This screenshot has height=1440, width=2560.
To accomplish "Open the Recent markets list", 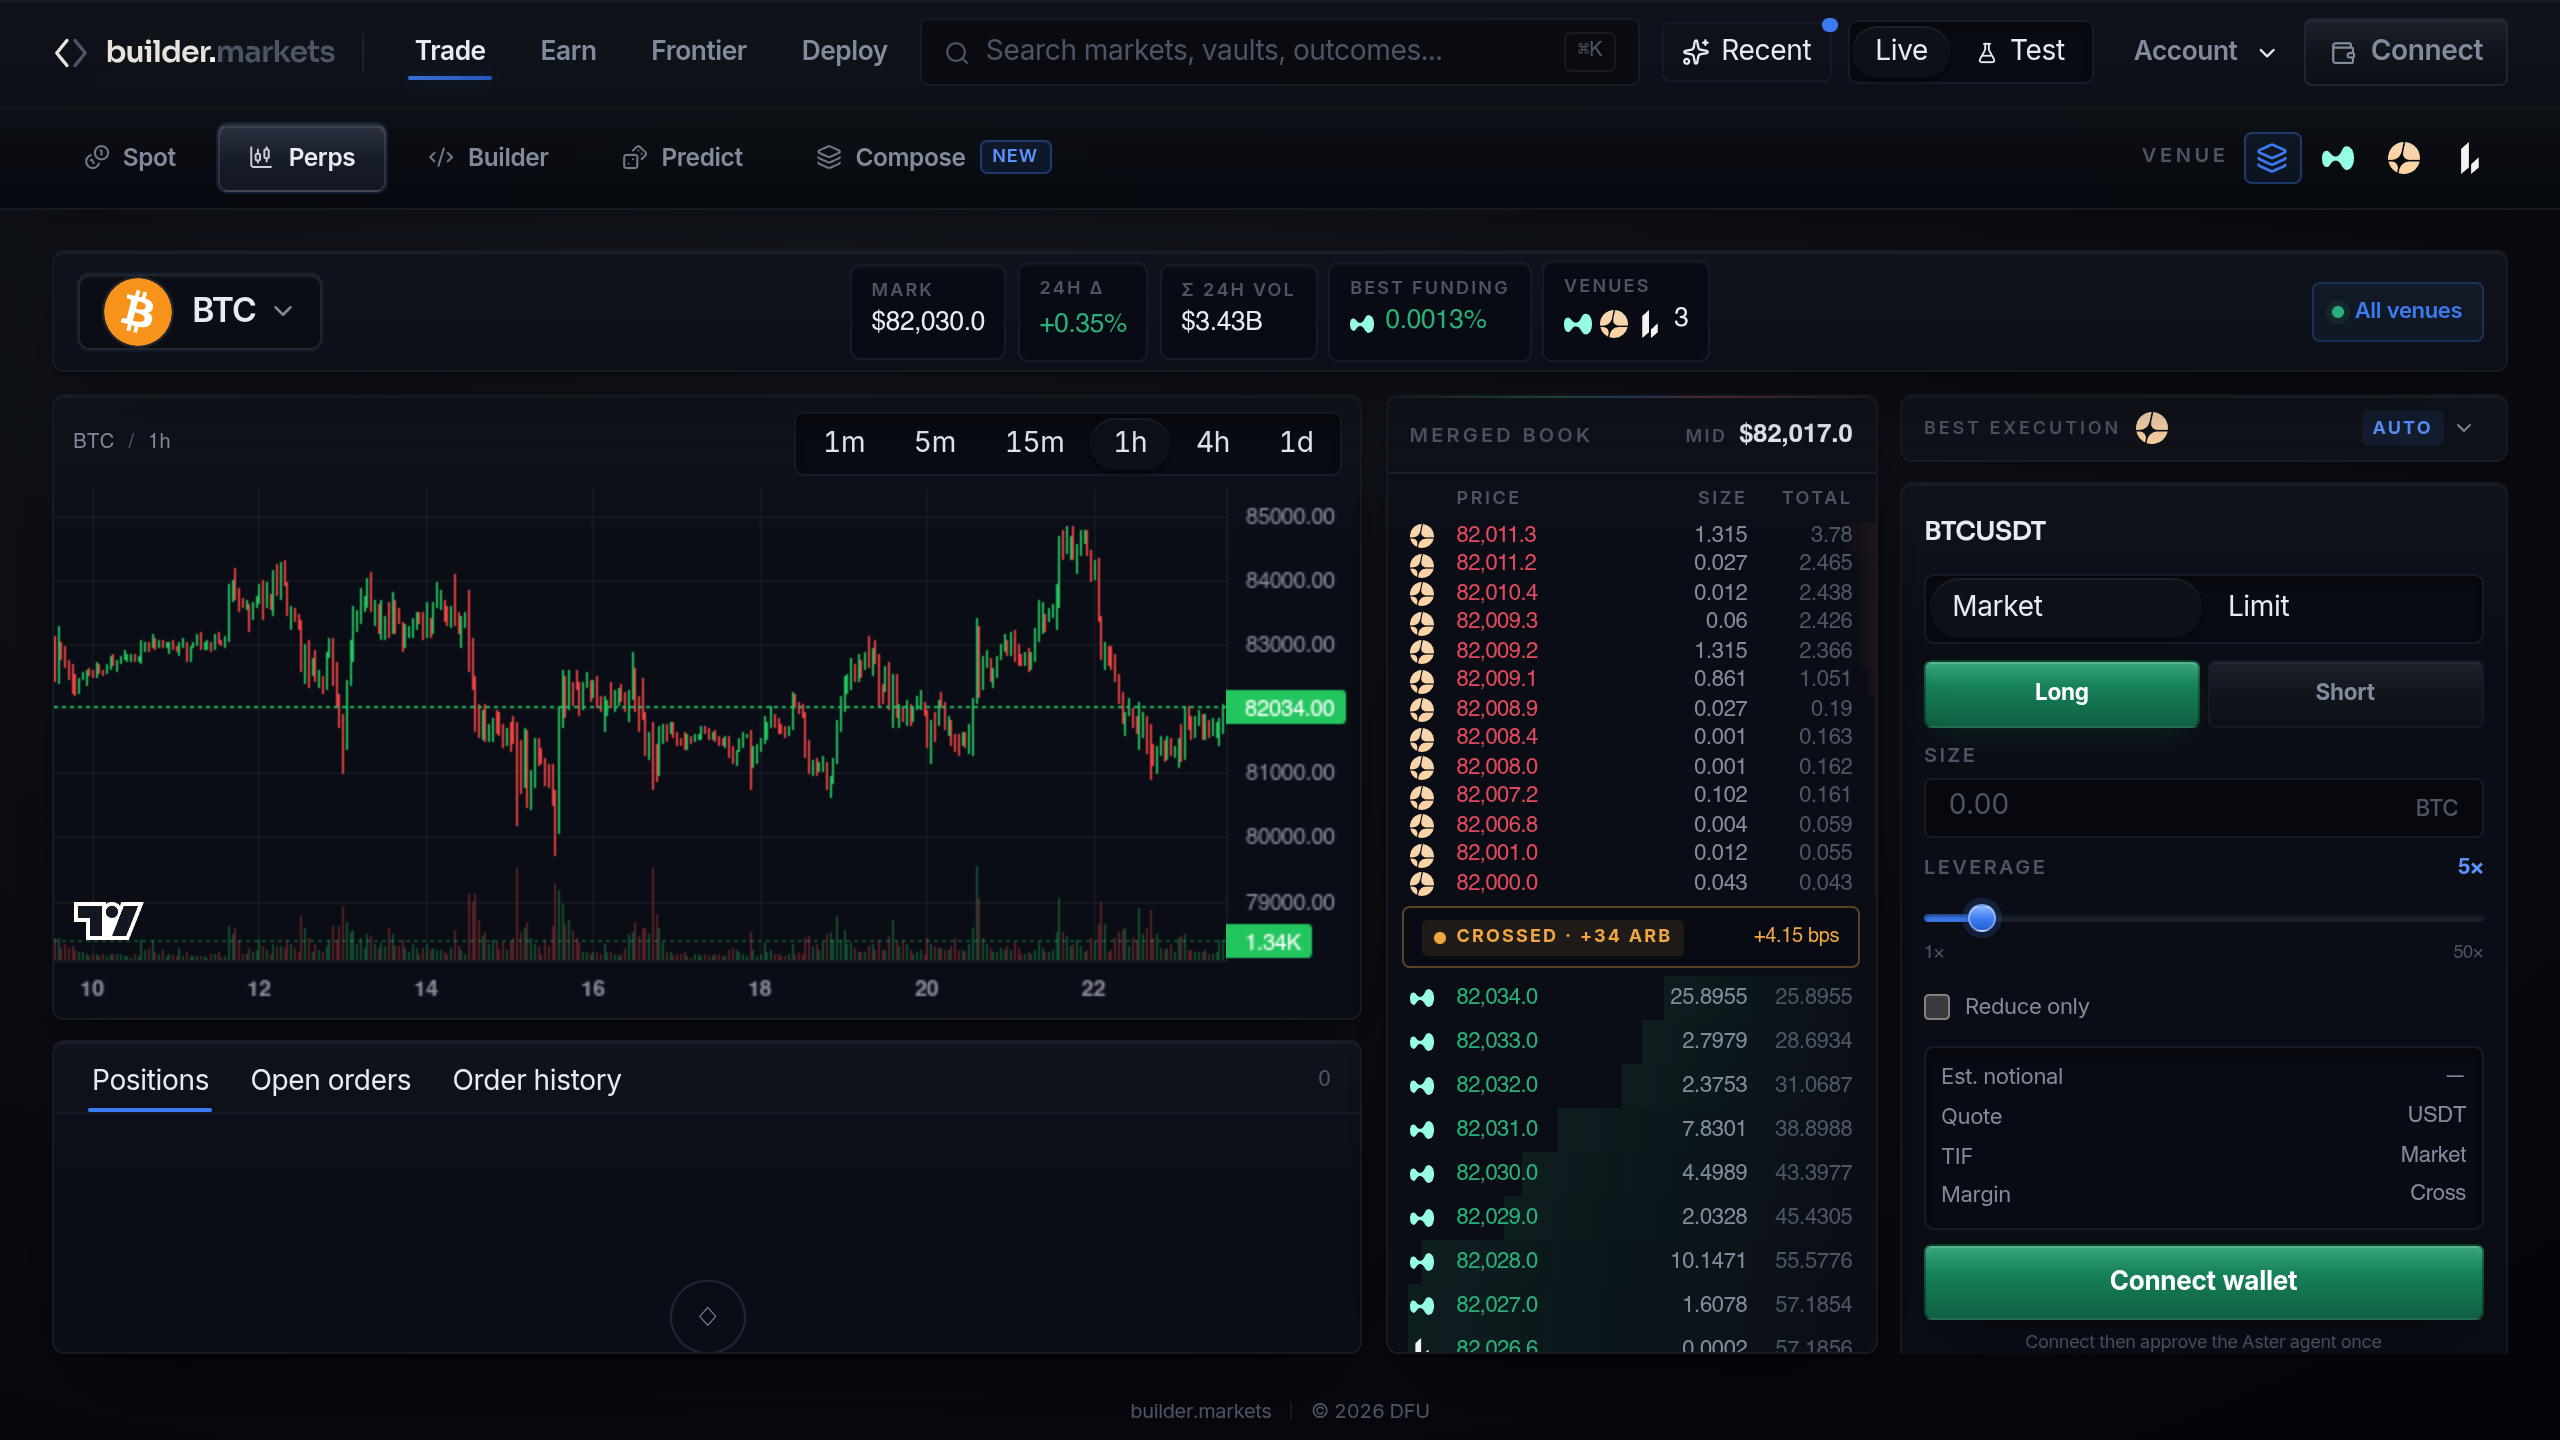I will click(1747, 51).
